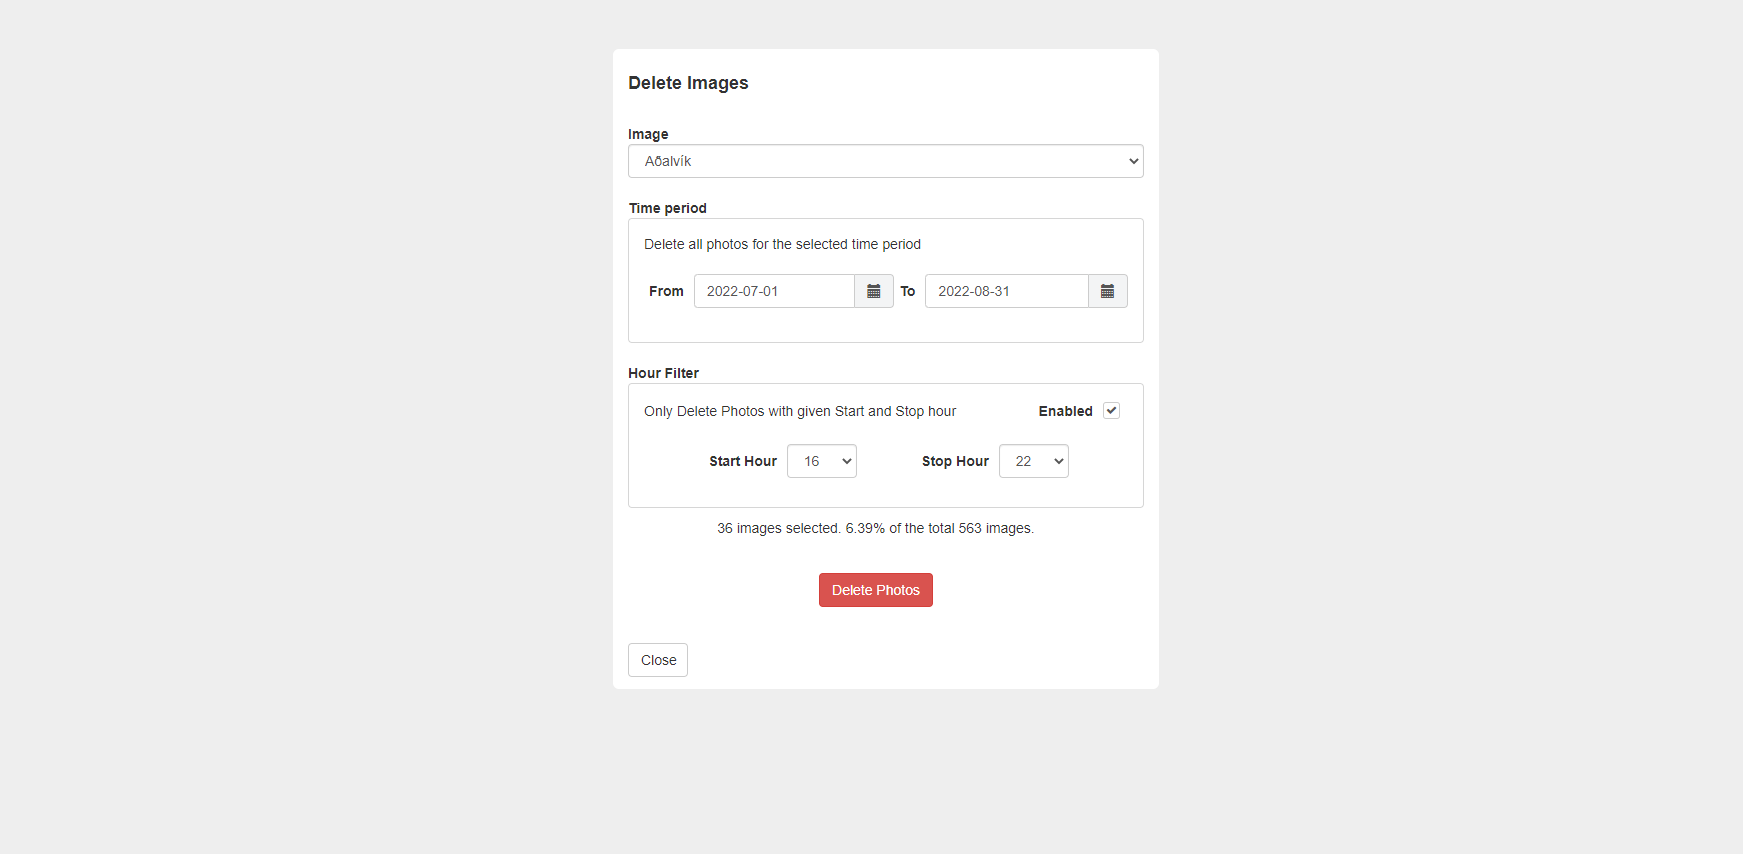Uncheck the Enabled hour filter checkbox

tap(1111, 411)
